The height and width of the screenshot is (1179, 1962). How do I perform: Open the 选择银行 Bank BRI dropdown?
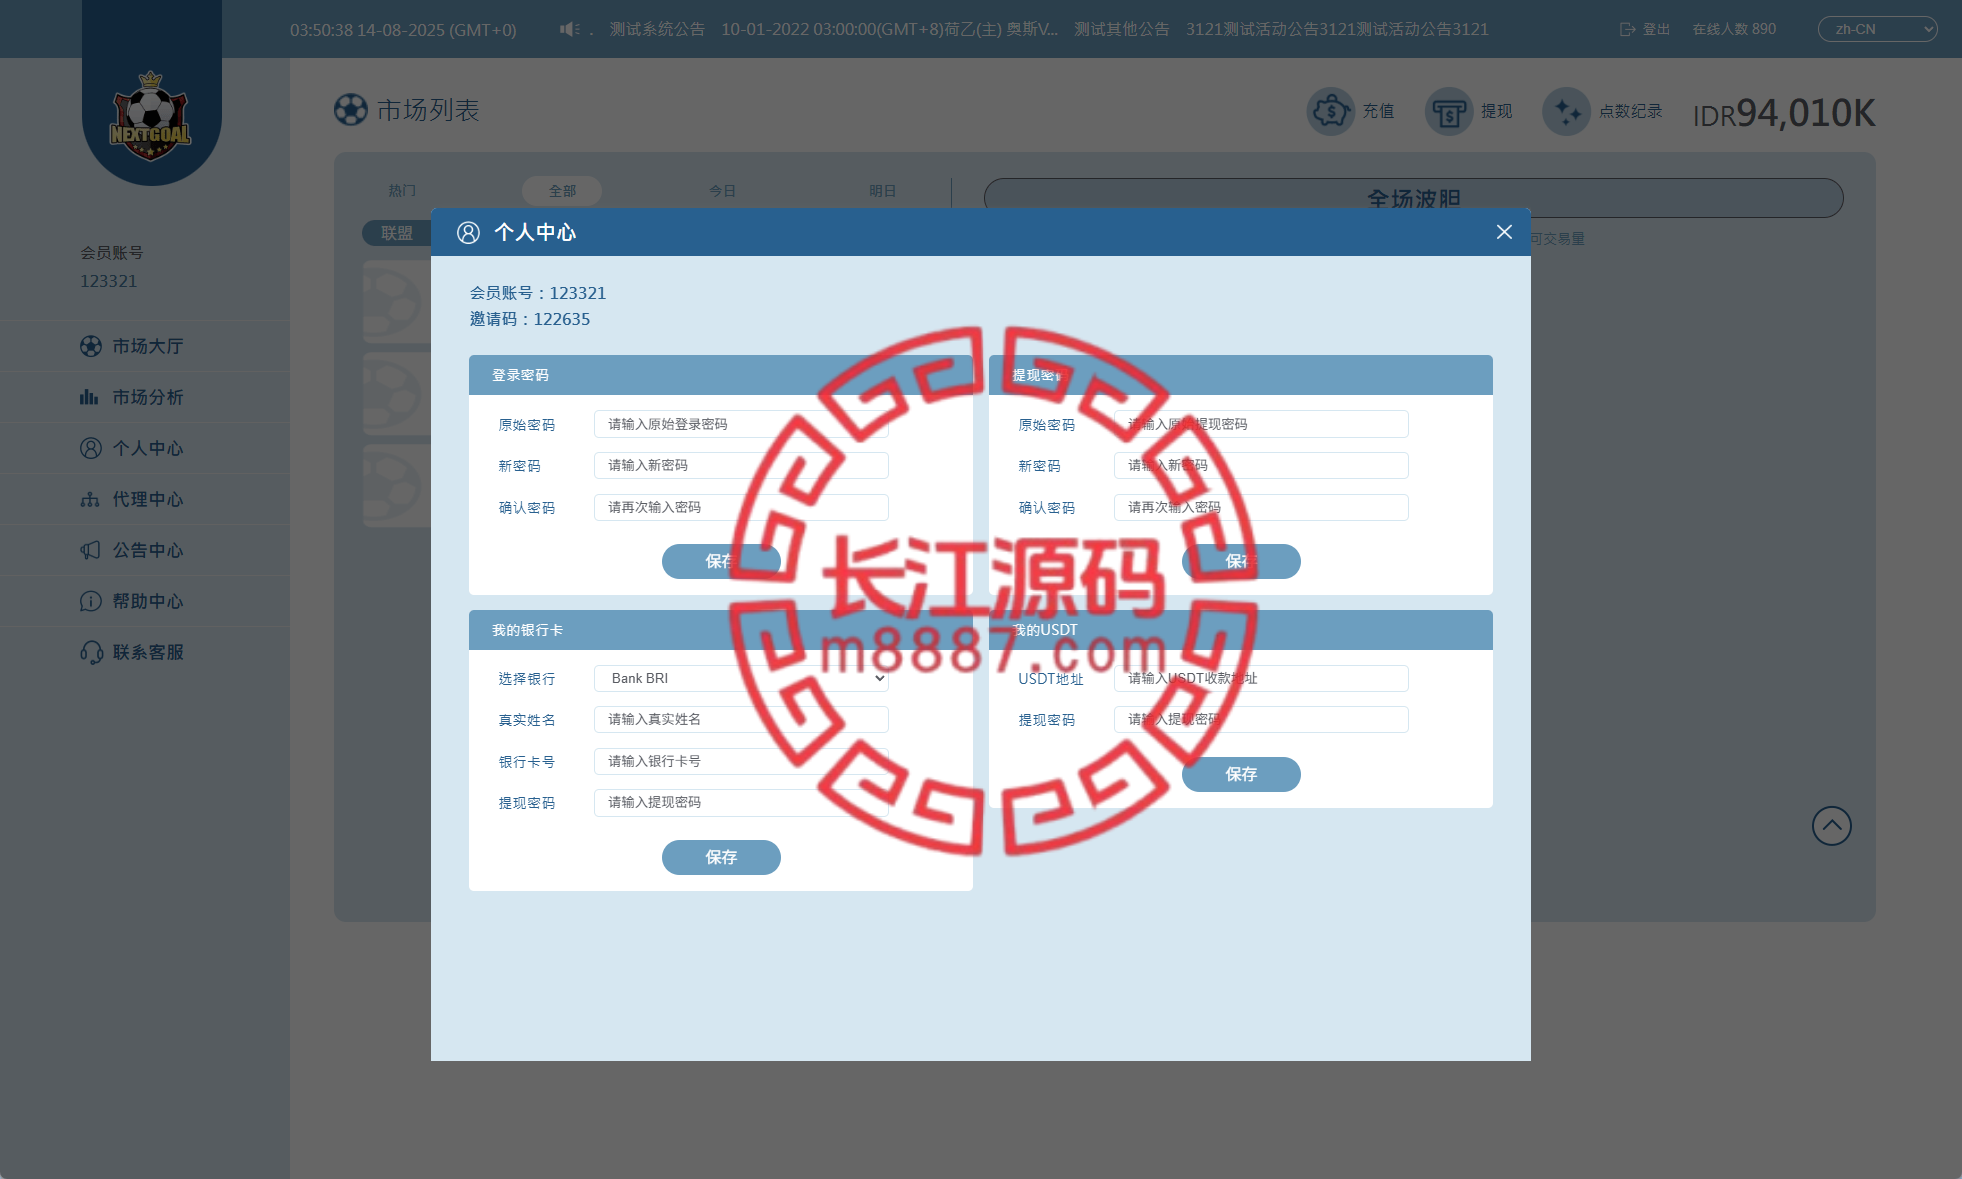pos(741,678)
